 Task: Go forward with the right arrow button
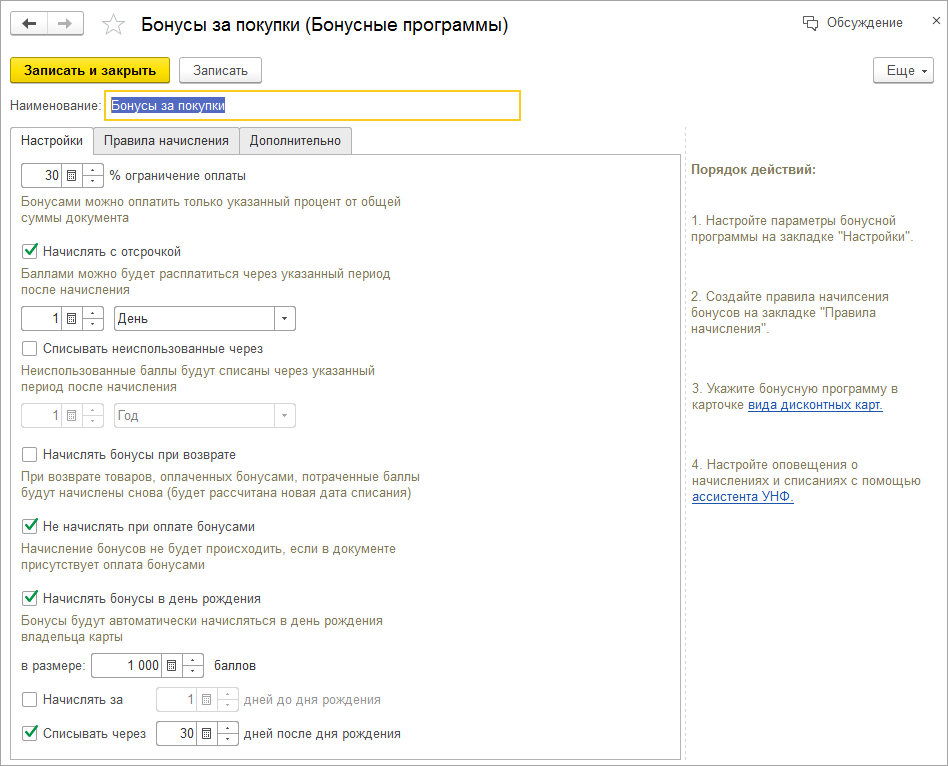point(66,23)
